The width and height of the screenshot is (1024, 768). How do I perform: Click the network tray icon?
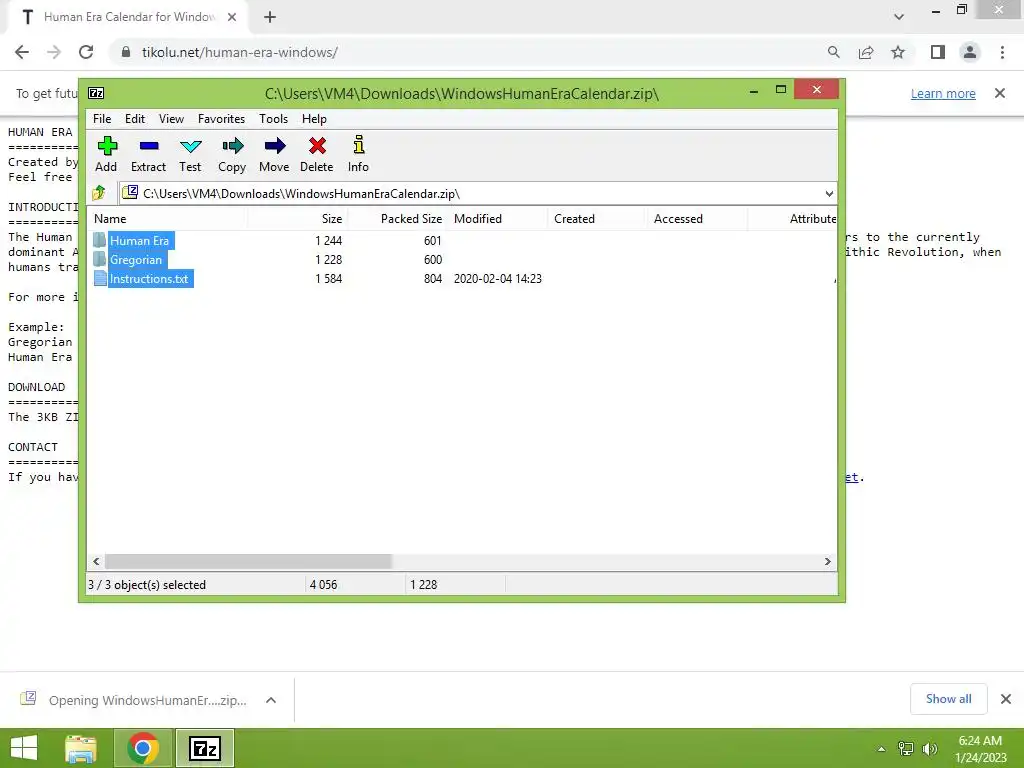click(x=906, y=749)
